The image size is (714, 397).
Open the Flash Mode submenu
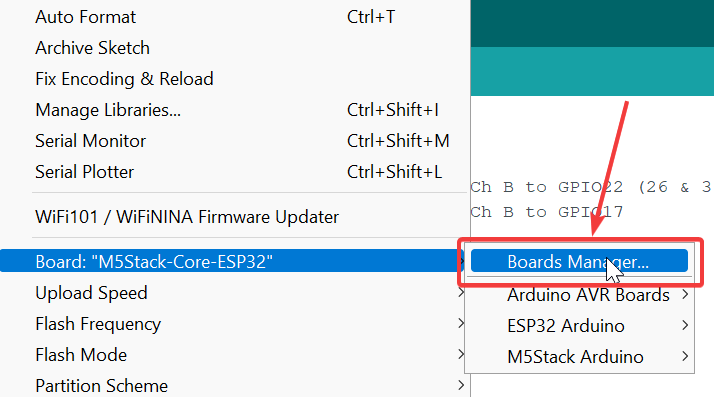[235, 355]
